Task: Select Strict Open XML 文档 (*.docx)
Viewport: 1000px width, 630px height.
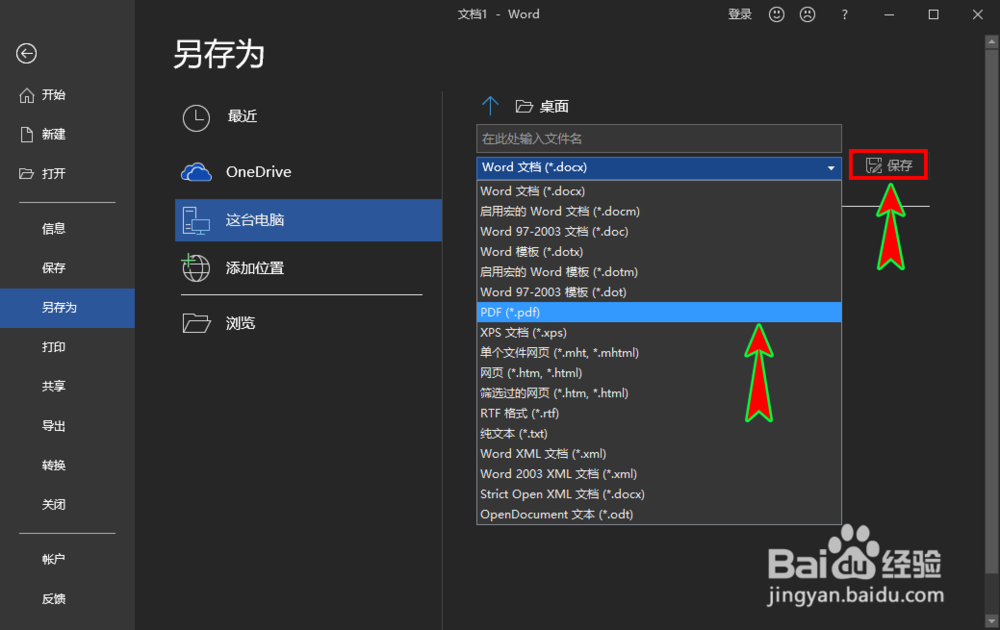Action: [659, 494]
